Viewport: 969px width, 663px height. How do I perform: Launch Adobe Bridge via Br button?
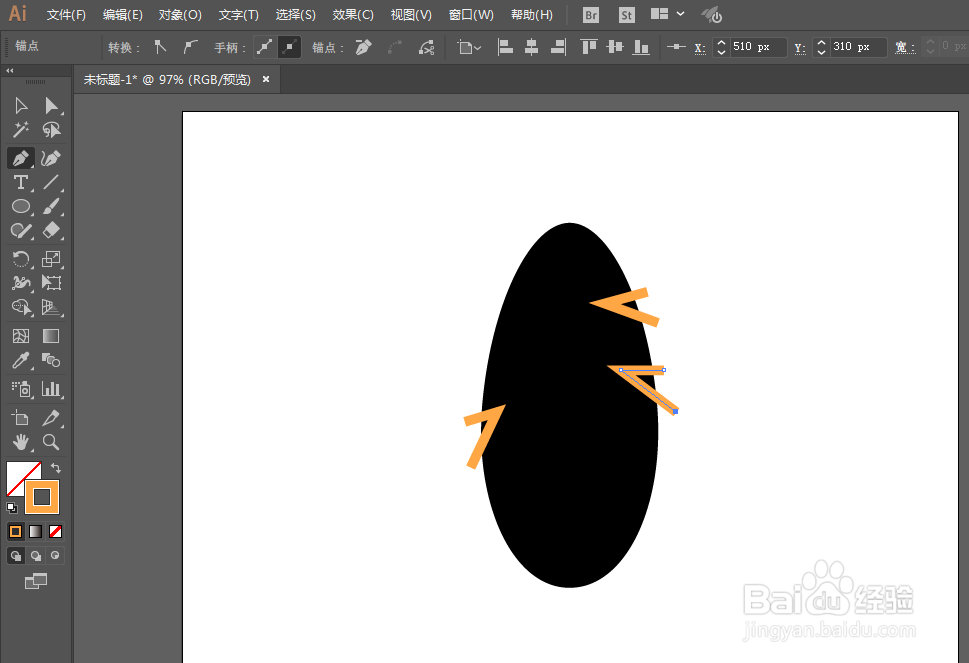[x=590, y=14]
